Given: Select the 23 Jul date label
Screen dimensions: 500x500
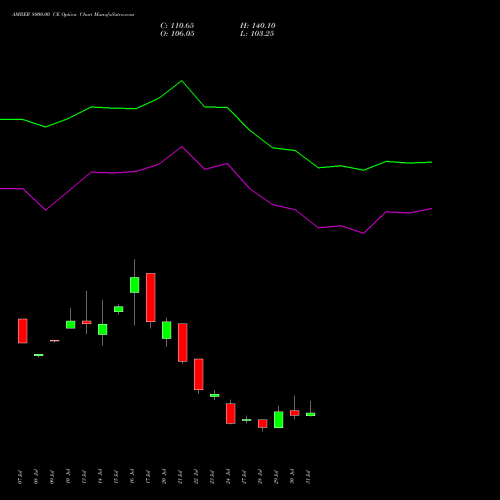Looking at the screenshot, I should click(x=212, y=477).
